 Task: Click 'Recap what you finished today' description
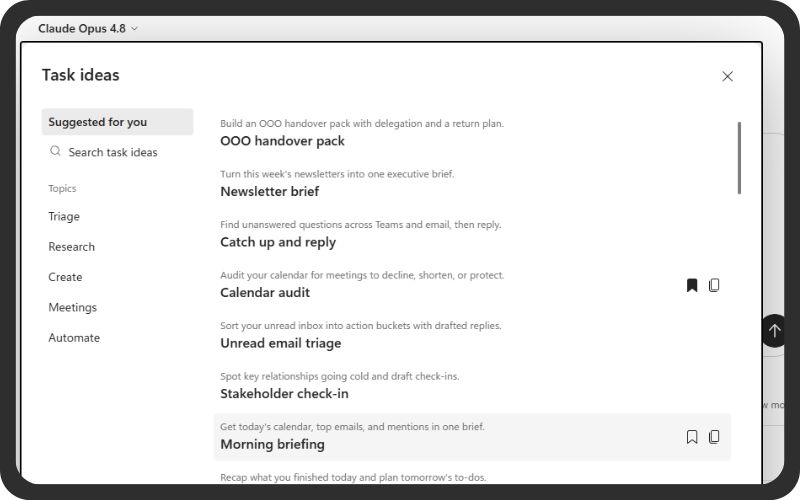pyautogui.click(x=353, y=478)
